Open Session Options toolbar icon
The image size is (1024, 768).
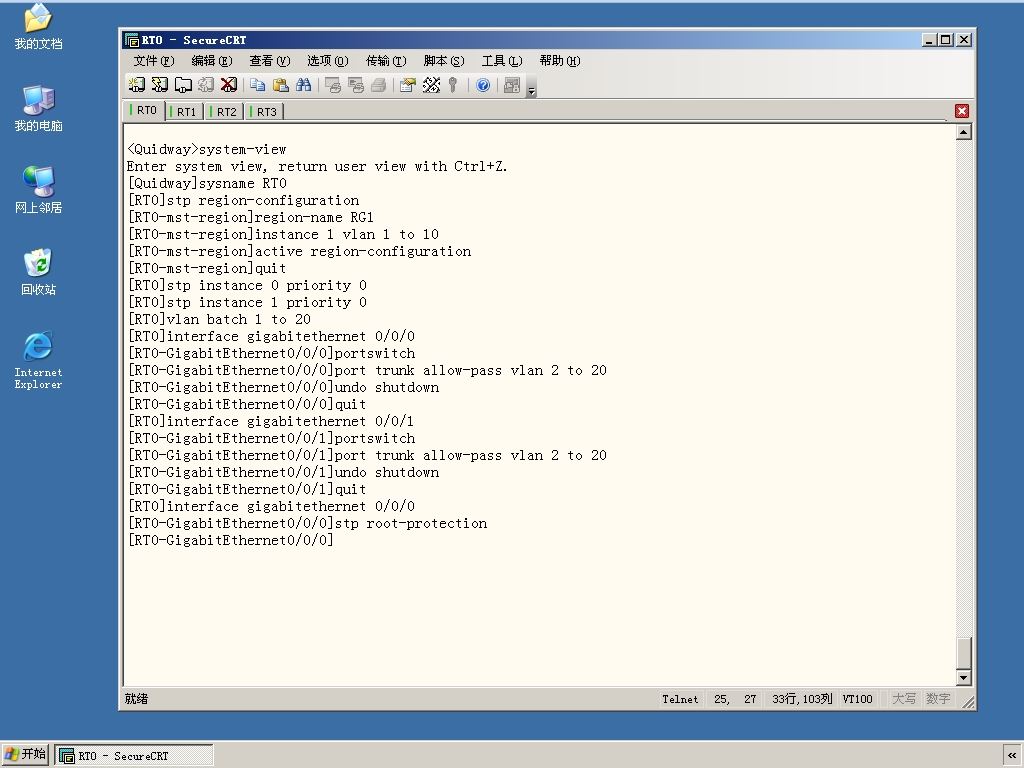[408, 85]
